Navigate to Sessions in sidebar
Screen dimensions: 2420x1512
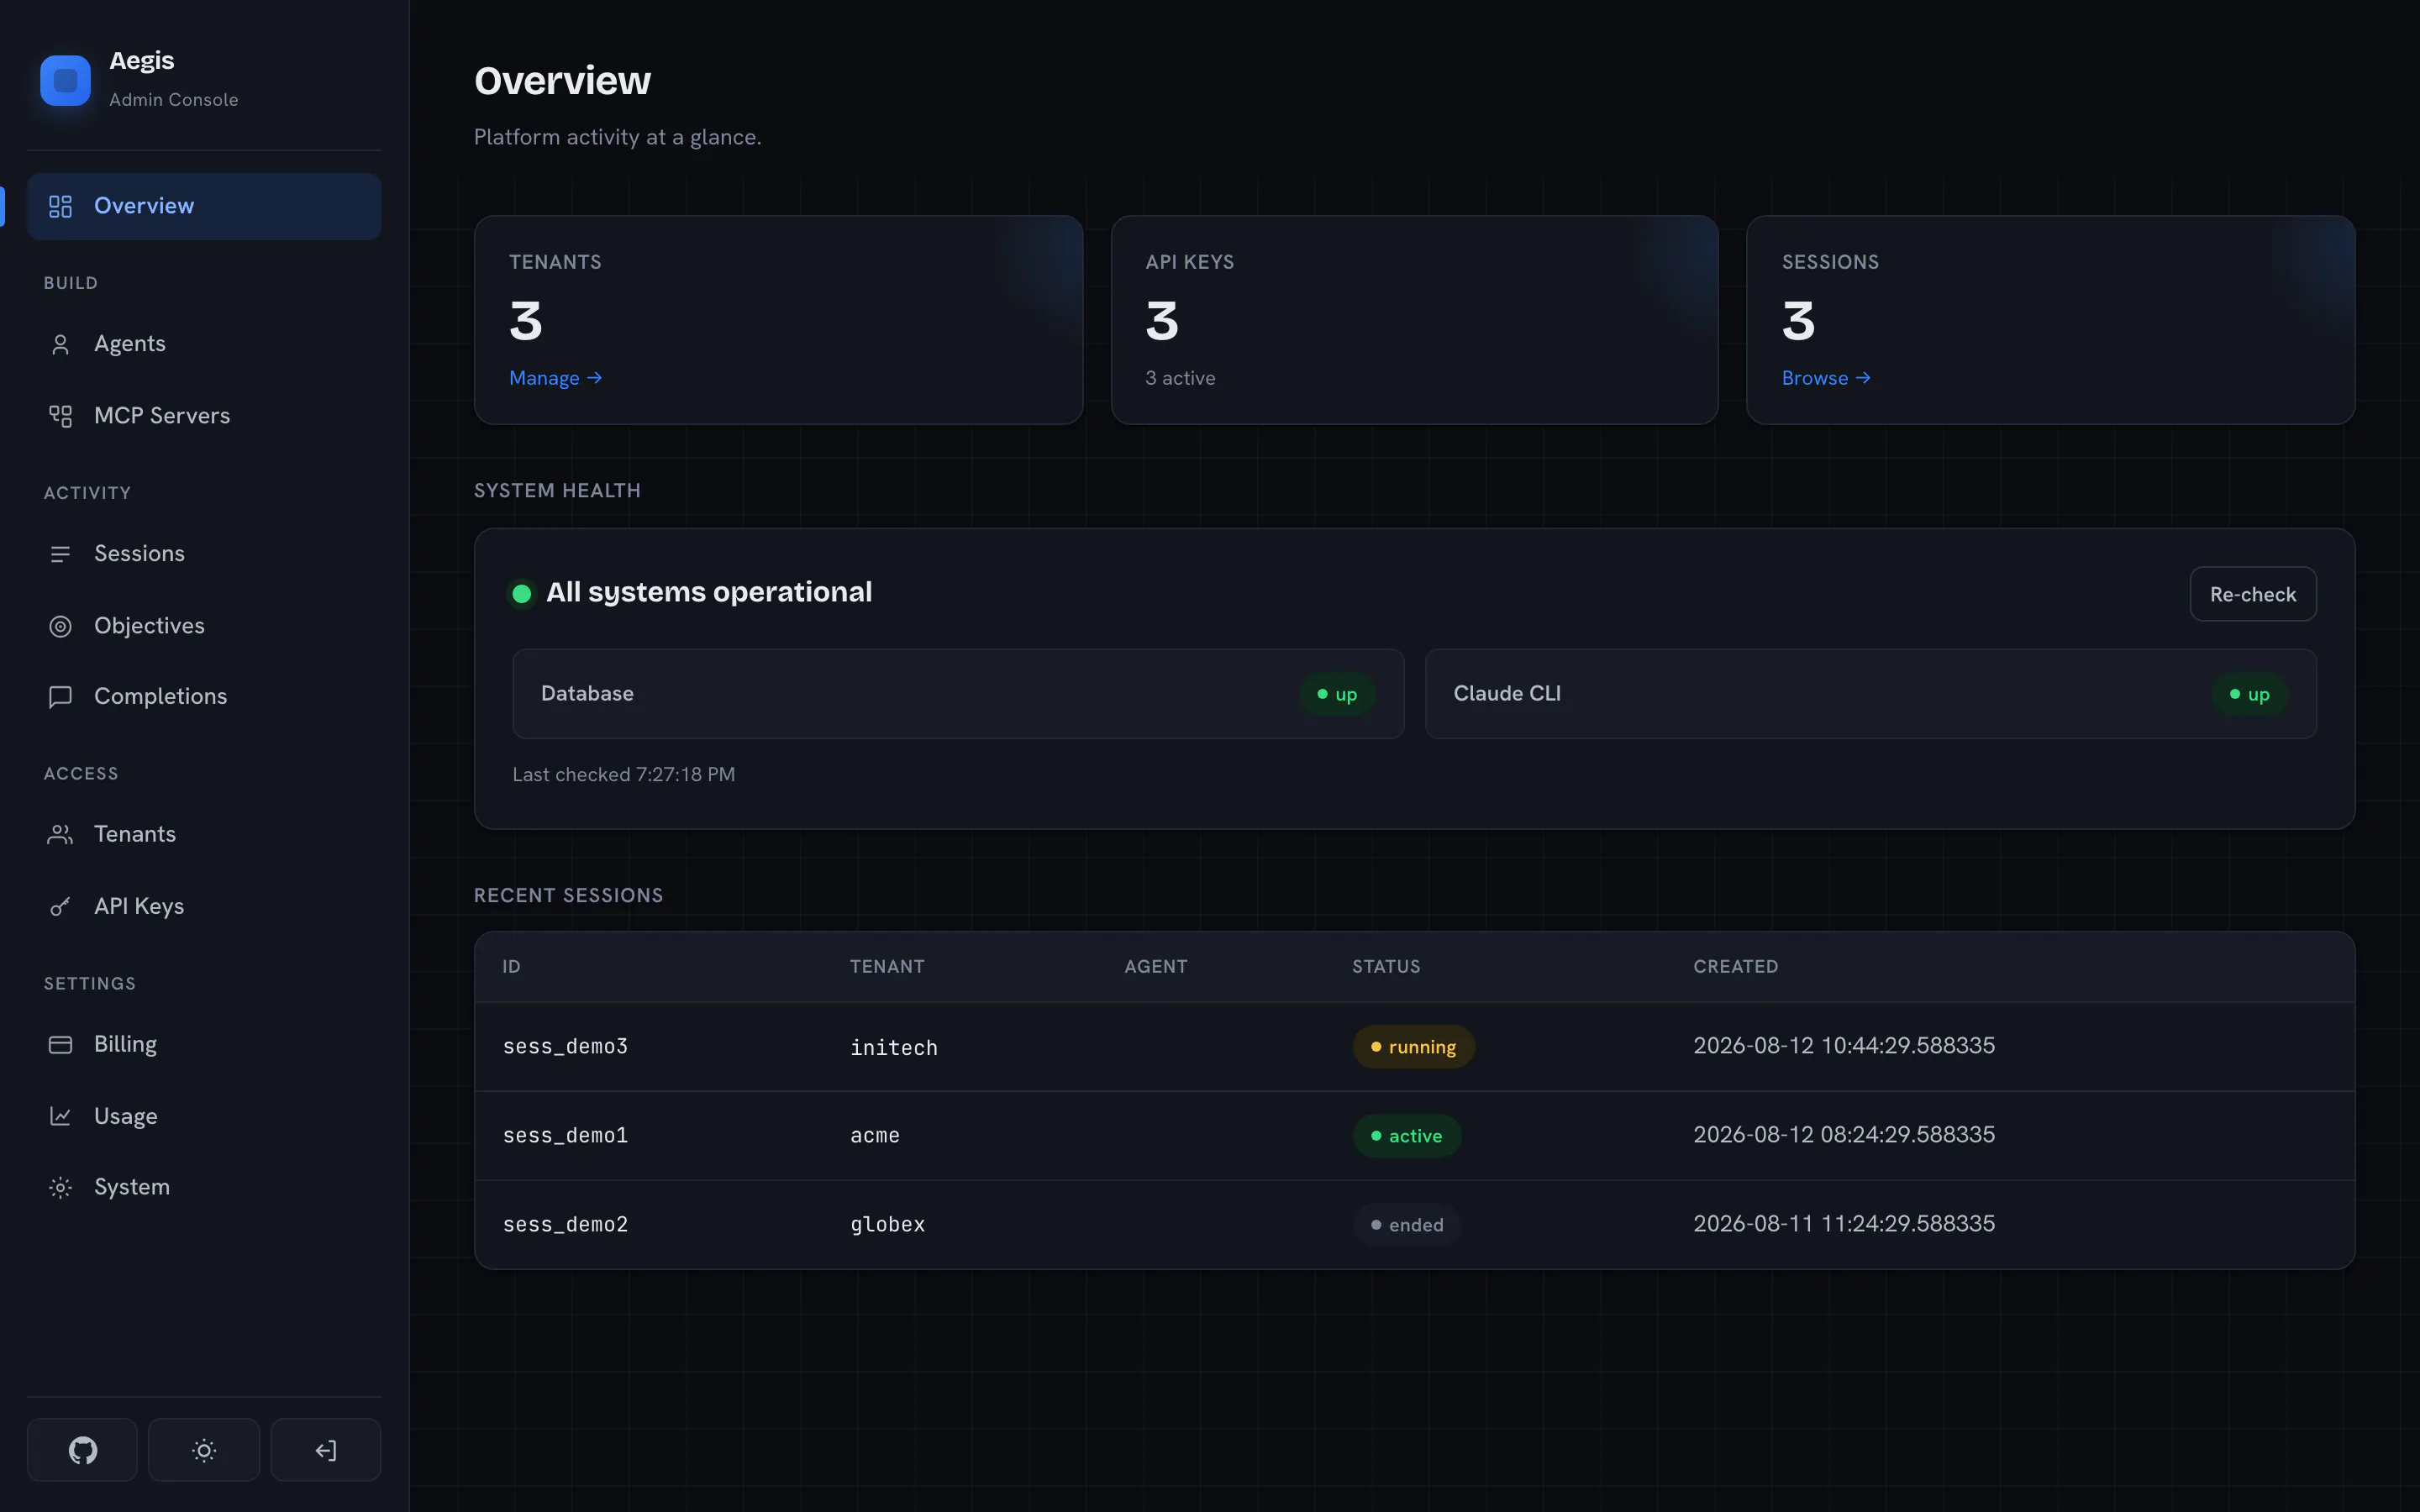pyautogui.click(x=204, y=554)
